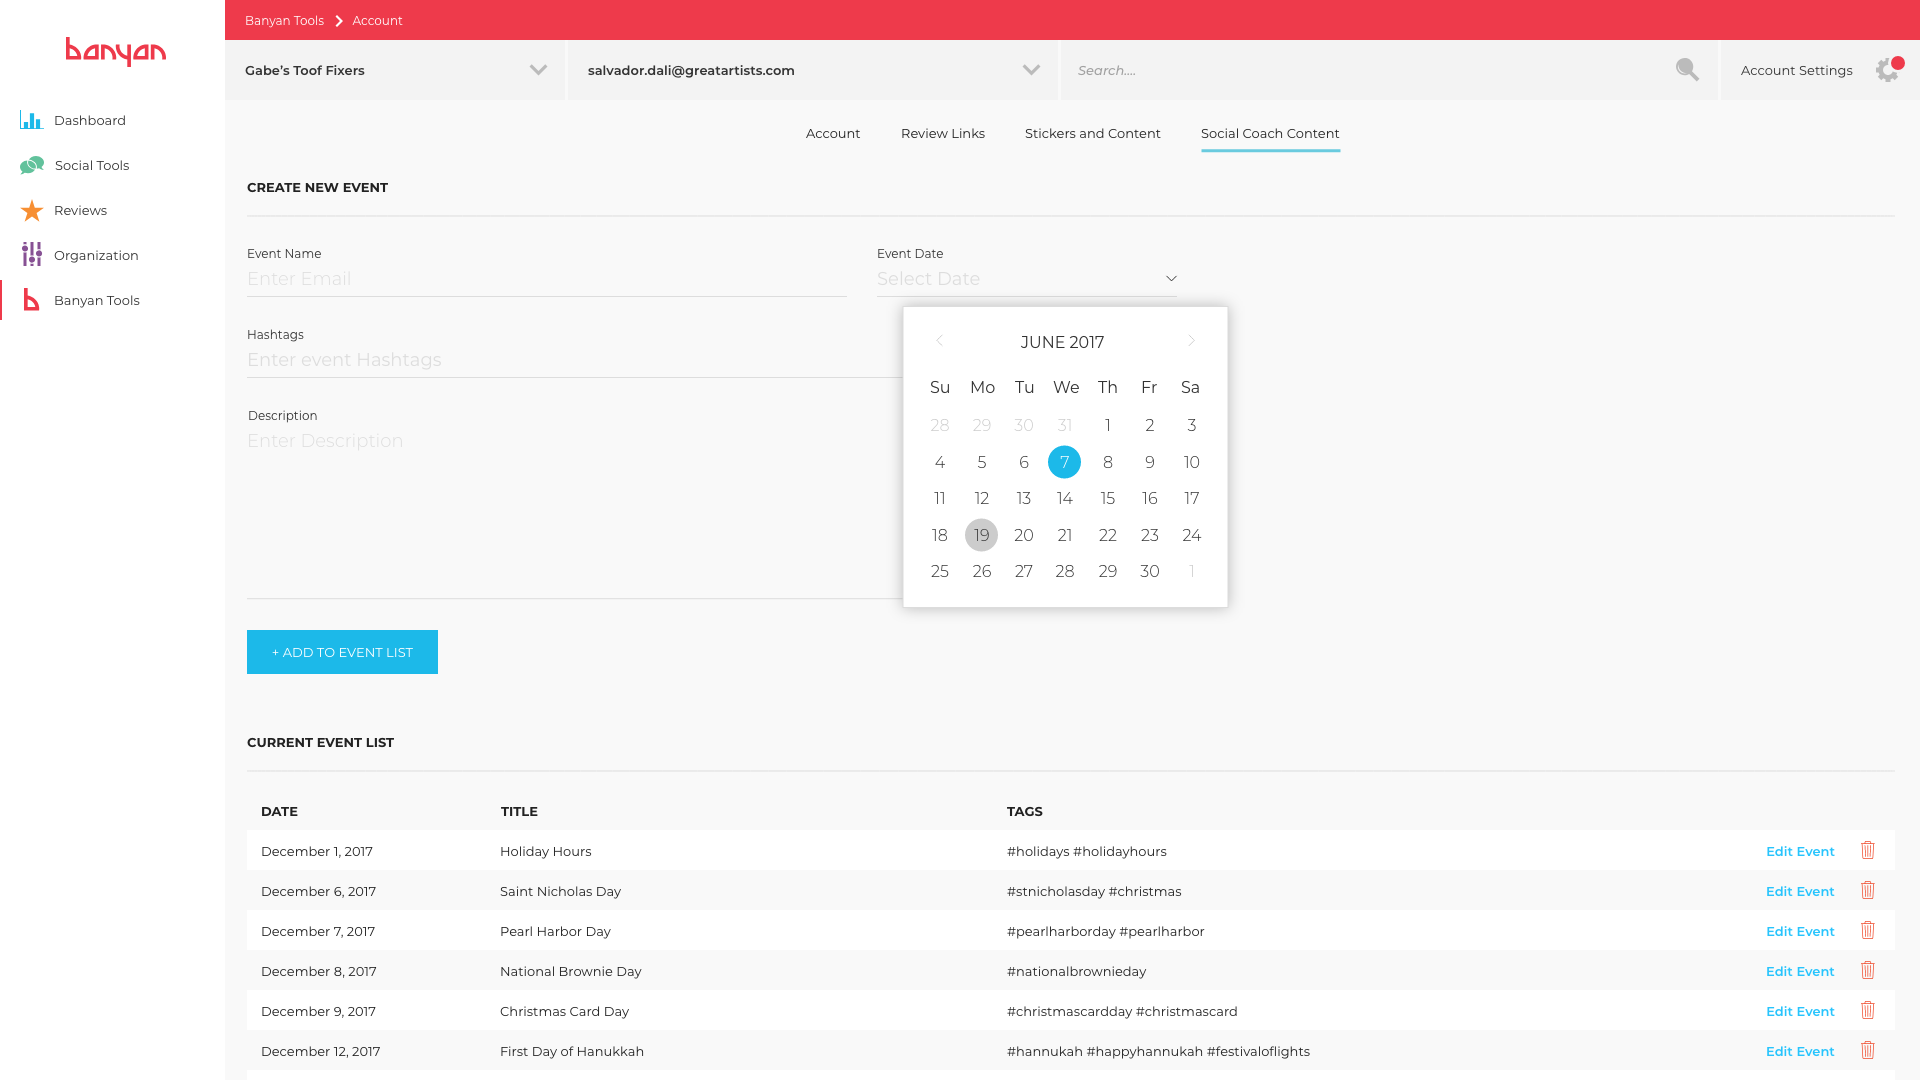
Task: Open Dashboard from sidebar chart icon
Action: click(31, 120)
